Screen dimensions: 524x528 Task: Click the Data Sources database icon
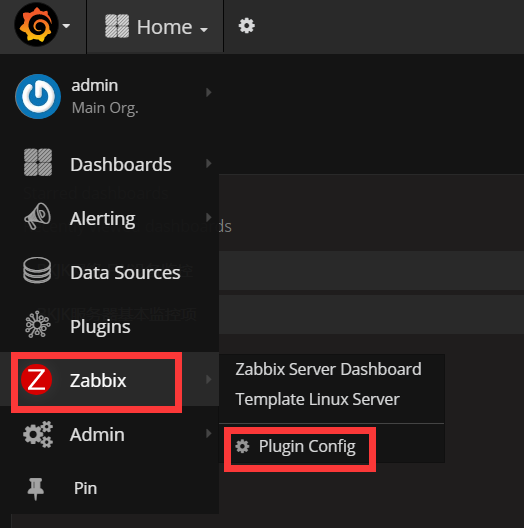[x=37, y=270]
